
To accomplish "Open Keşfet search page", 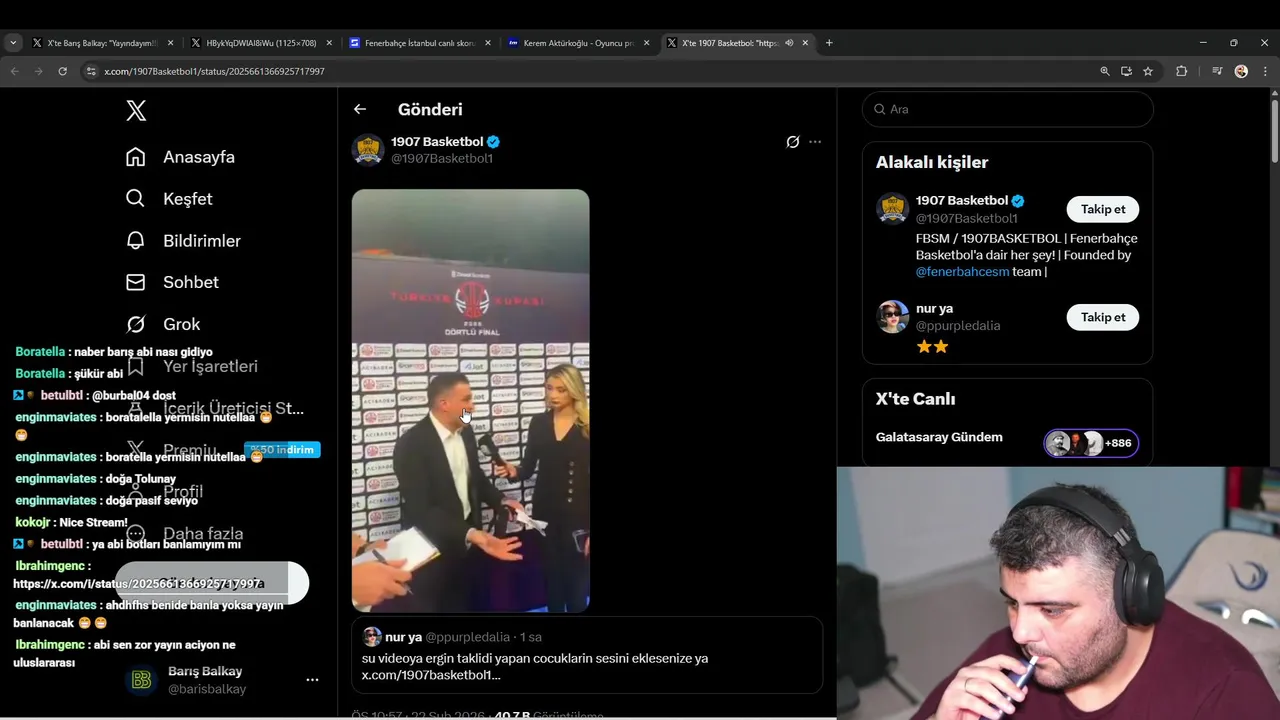I will (188, 199).
